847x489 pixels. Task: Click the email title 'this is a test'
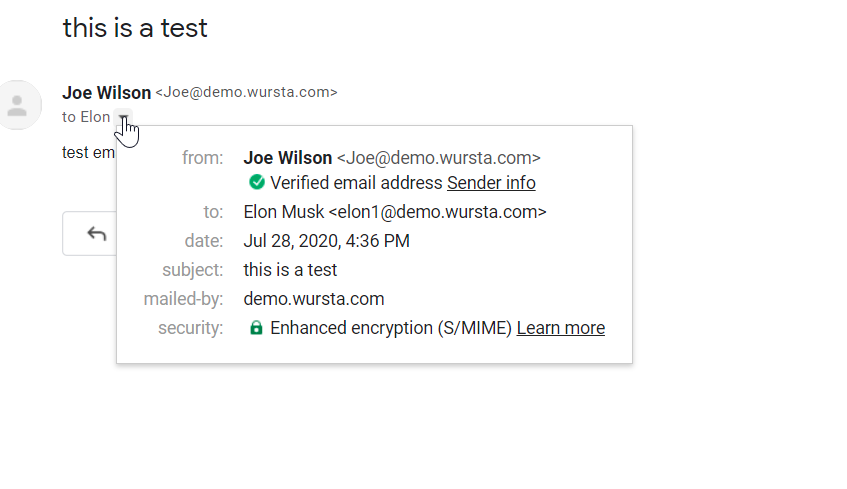[135, 28]
